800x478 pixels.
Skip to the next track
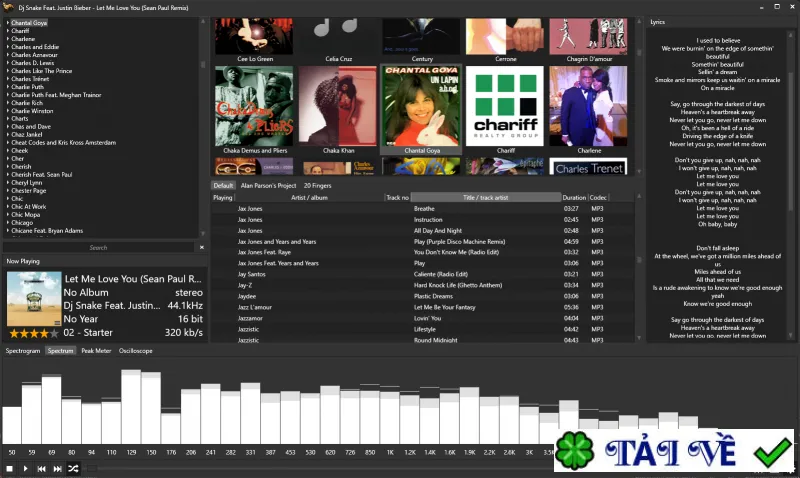click(58, 468)
